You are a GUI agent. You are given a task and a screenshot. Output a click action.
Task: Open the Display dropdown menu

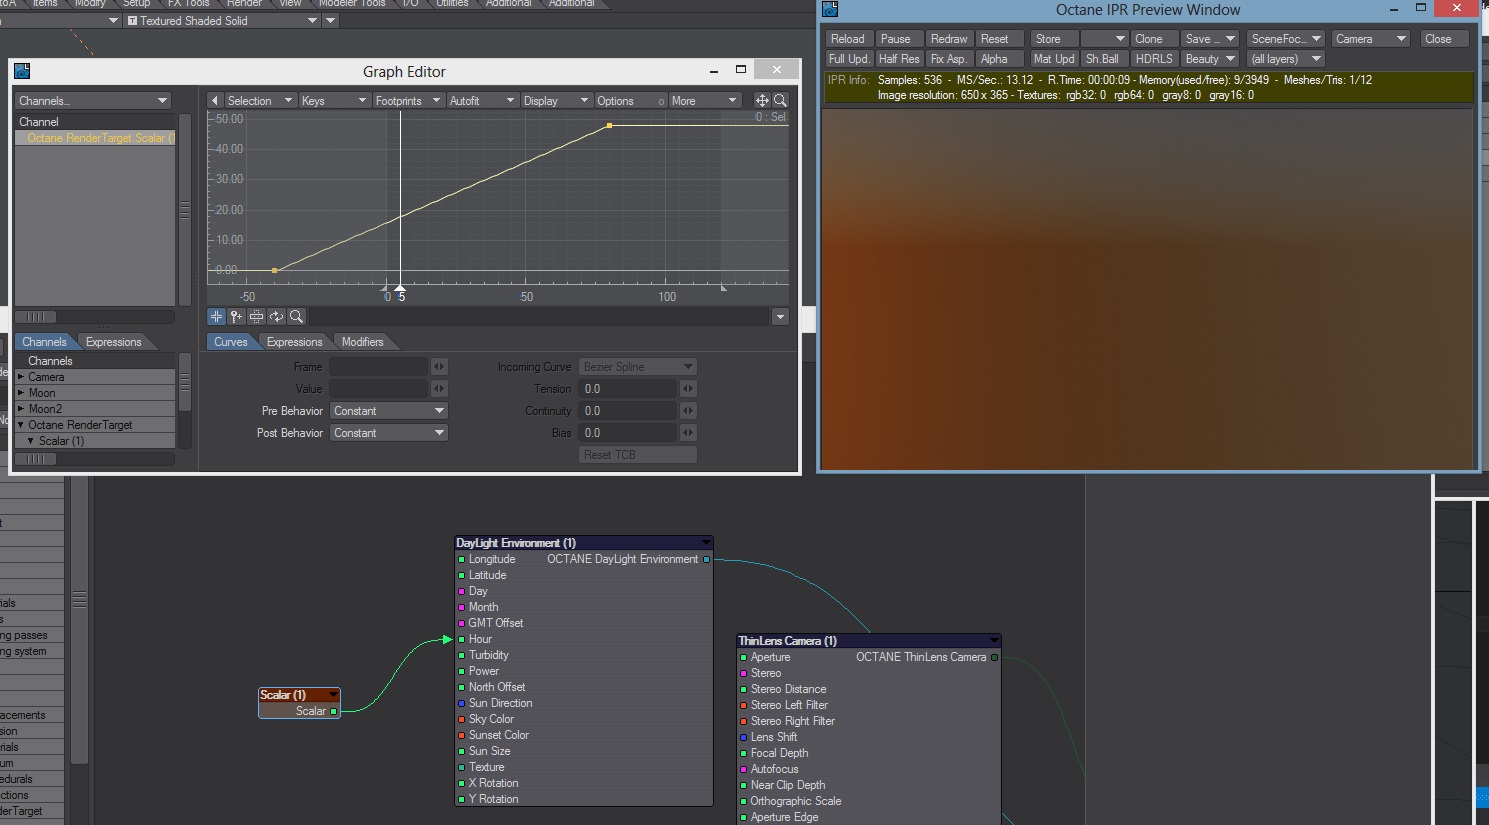(556, 100)
